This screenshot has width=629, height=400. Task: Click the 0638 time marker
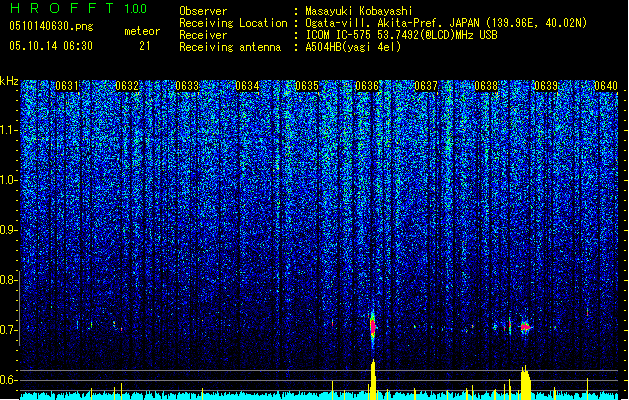[486, 86]
